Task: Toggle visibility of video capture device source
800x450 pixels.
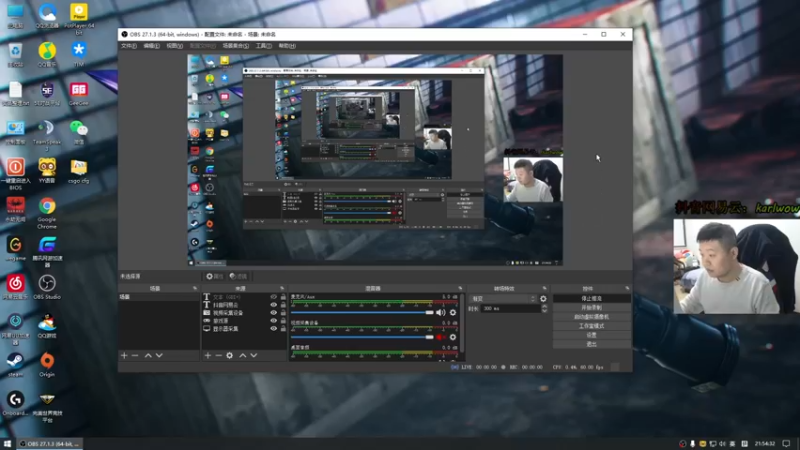Action: 273,313
